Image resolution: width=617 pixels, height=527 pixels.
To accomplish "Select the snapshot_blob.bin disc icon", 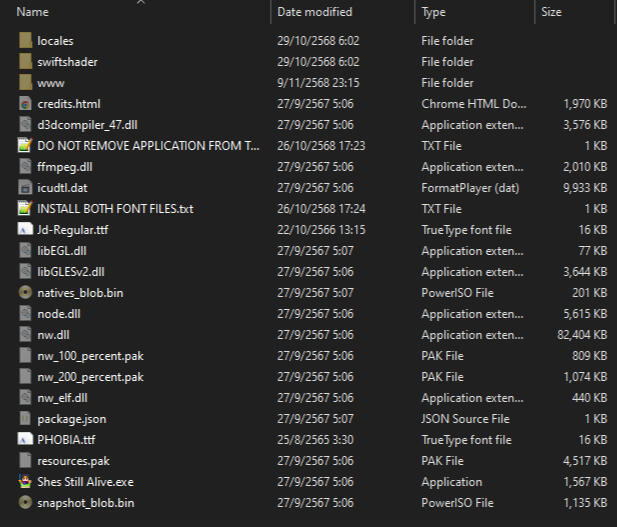I will coord(25,503).
